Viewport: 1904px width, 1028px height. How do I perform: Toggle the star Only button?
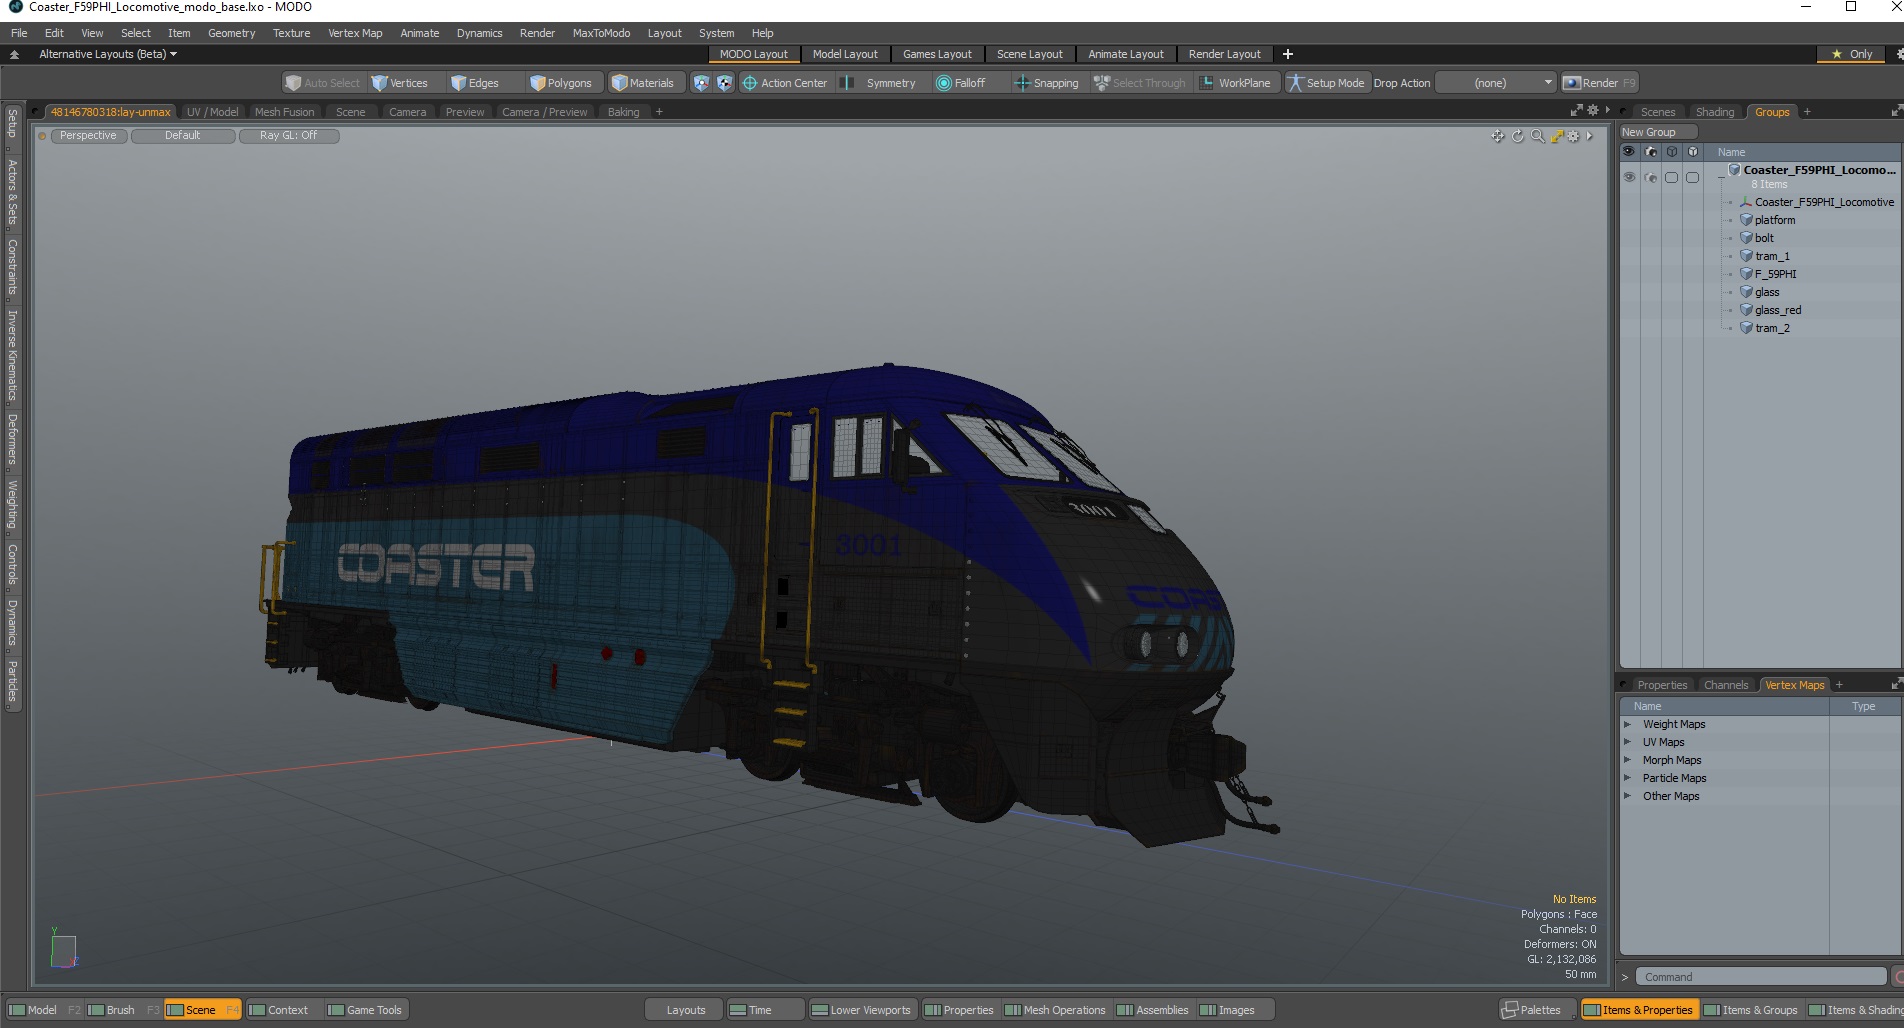(x=1852, y=54)
